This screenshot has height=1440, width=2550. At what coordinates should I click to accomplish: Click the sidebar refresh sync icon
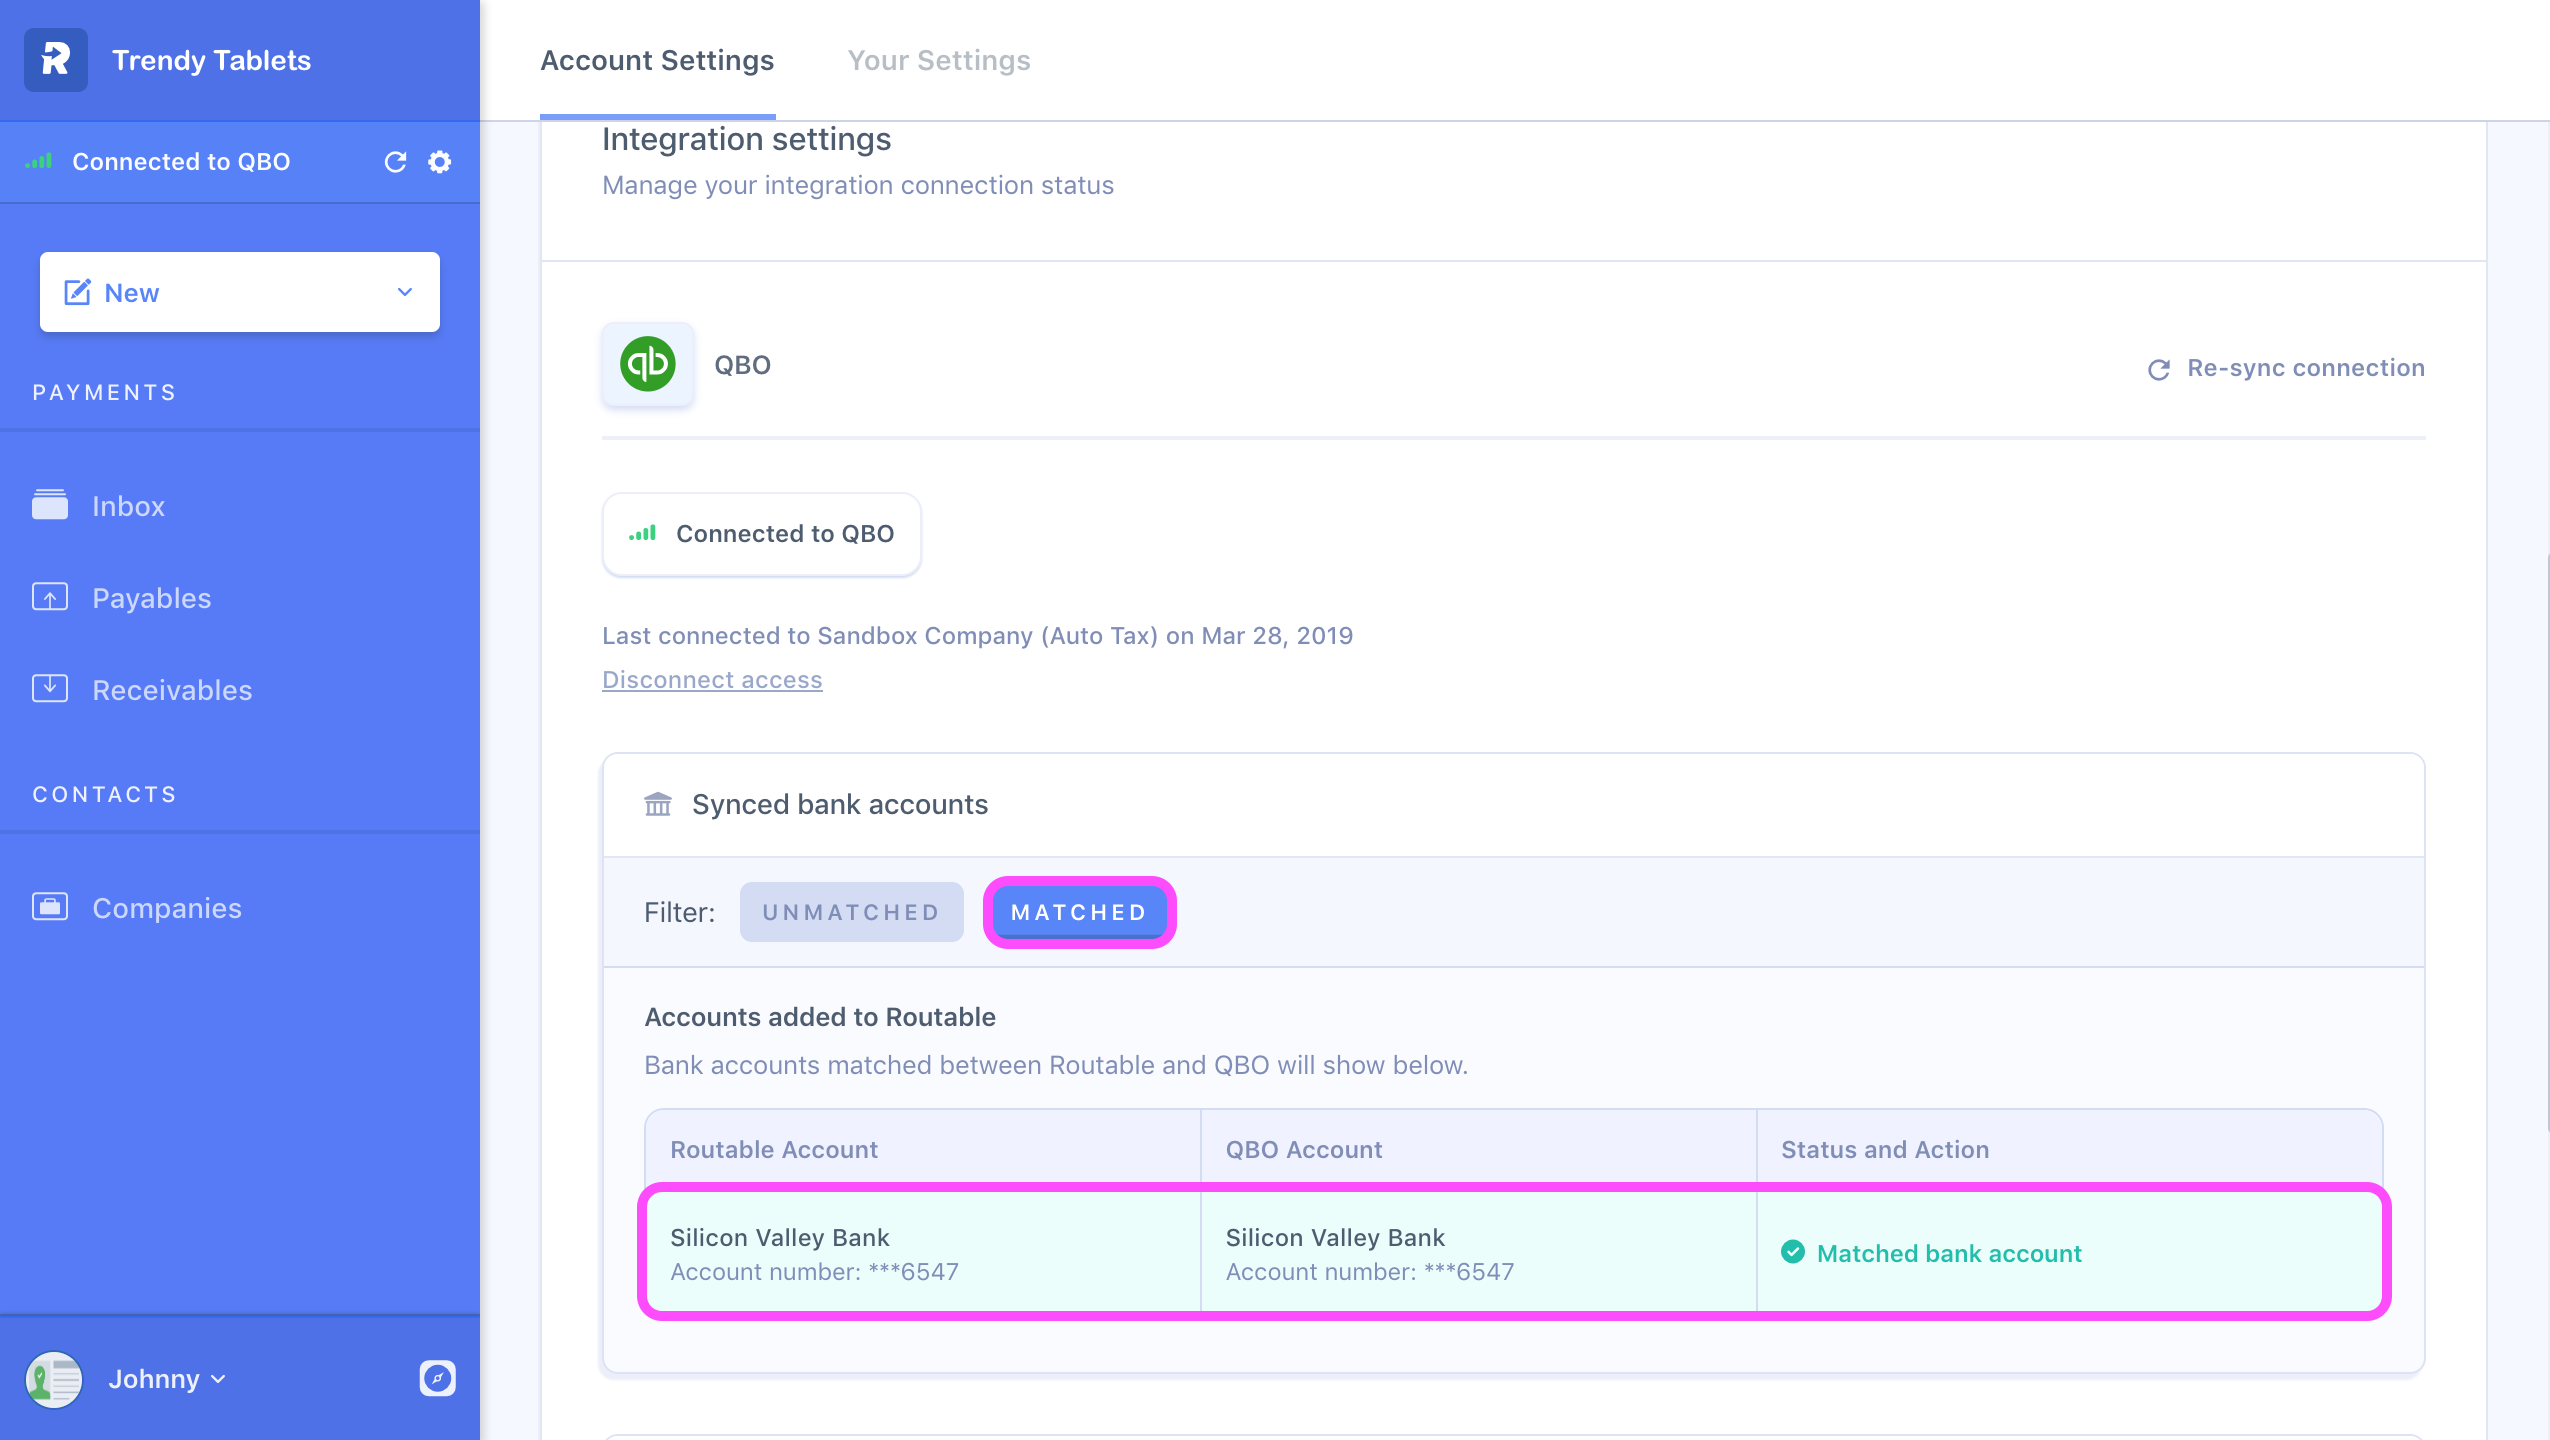click(x=395, y=162)
